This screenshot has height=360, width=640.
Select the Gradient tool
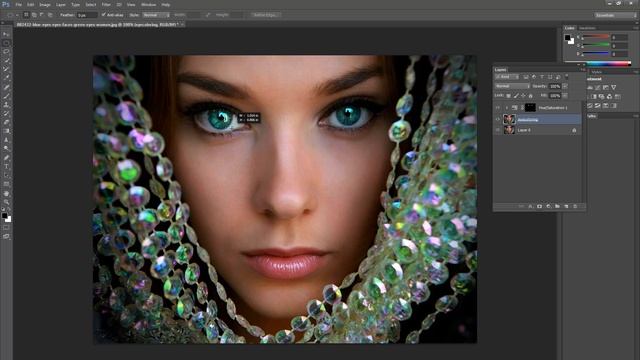6,131
